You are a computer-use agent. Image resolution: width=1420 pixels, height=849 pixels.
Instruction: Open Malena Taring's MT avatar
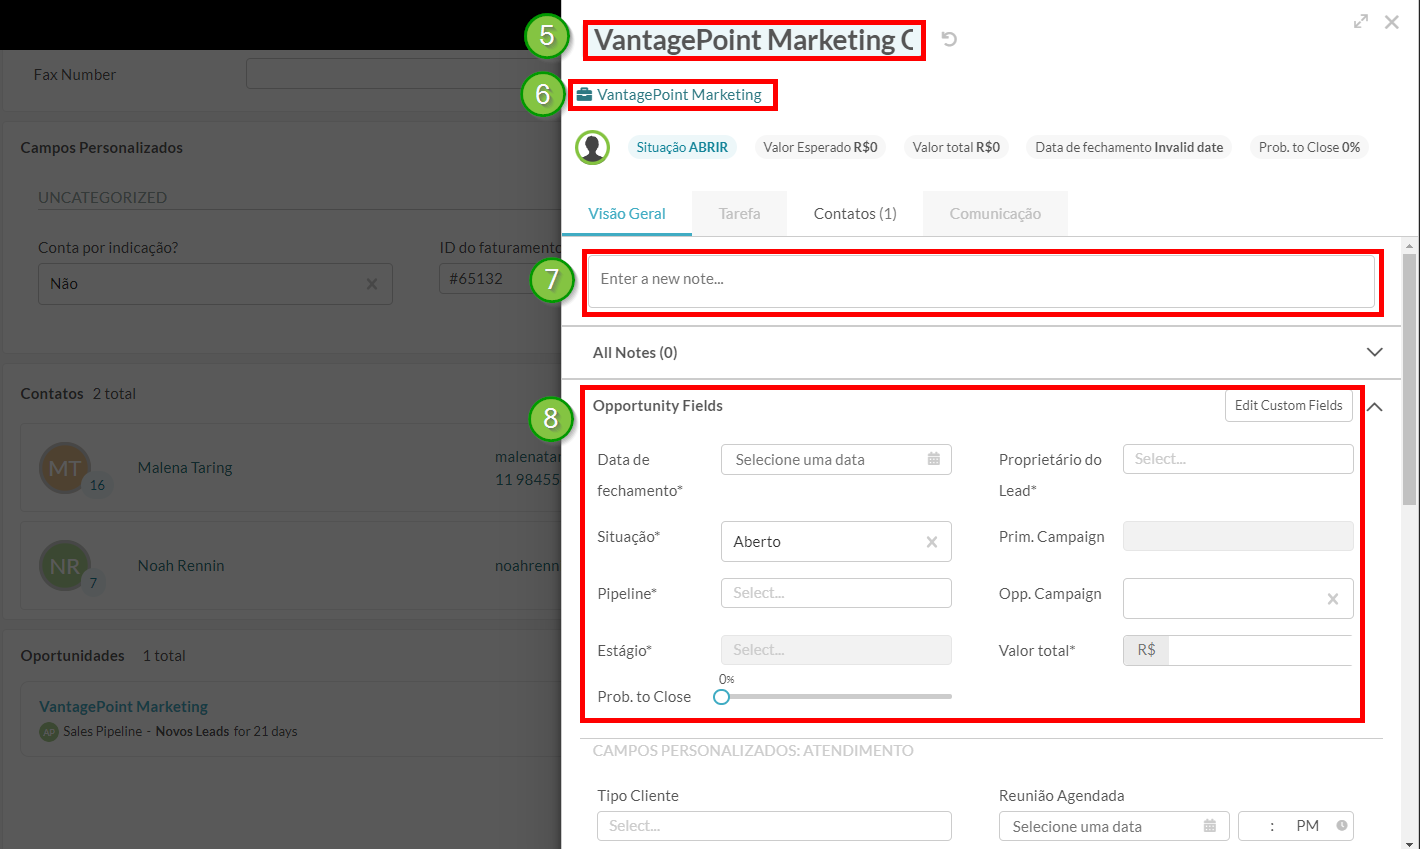click(x=65, y=468)
